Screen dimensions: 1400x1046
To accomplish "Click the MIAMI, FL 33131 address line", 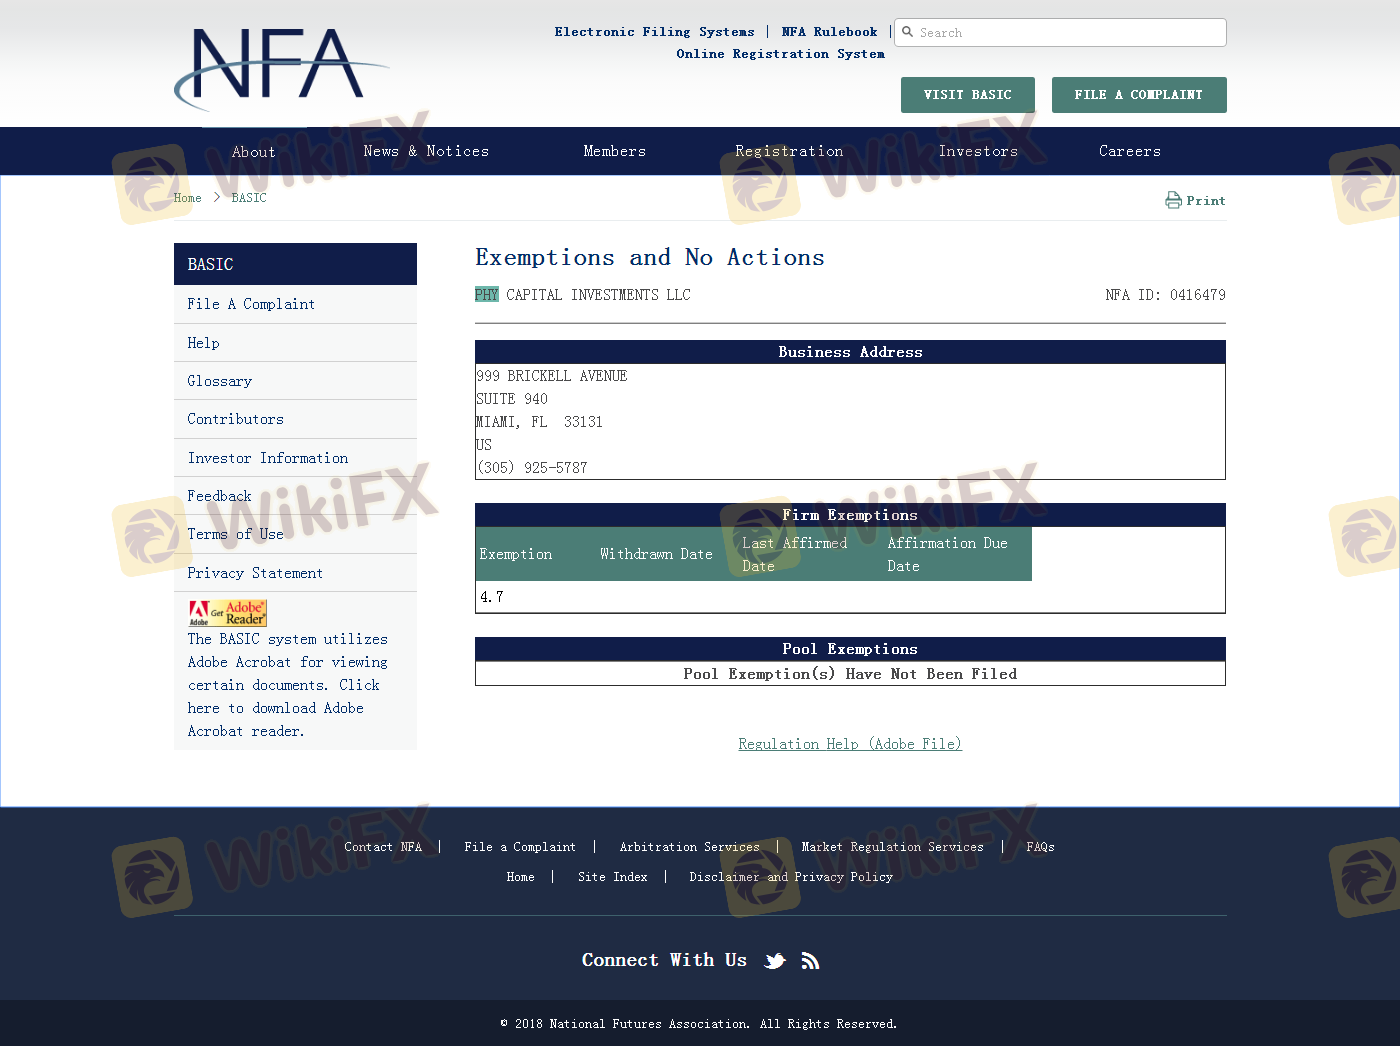I will [x=540, y=422].
